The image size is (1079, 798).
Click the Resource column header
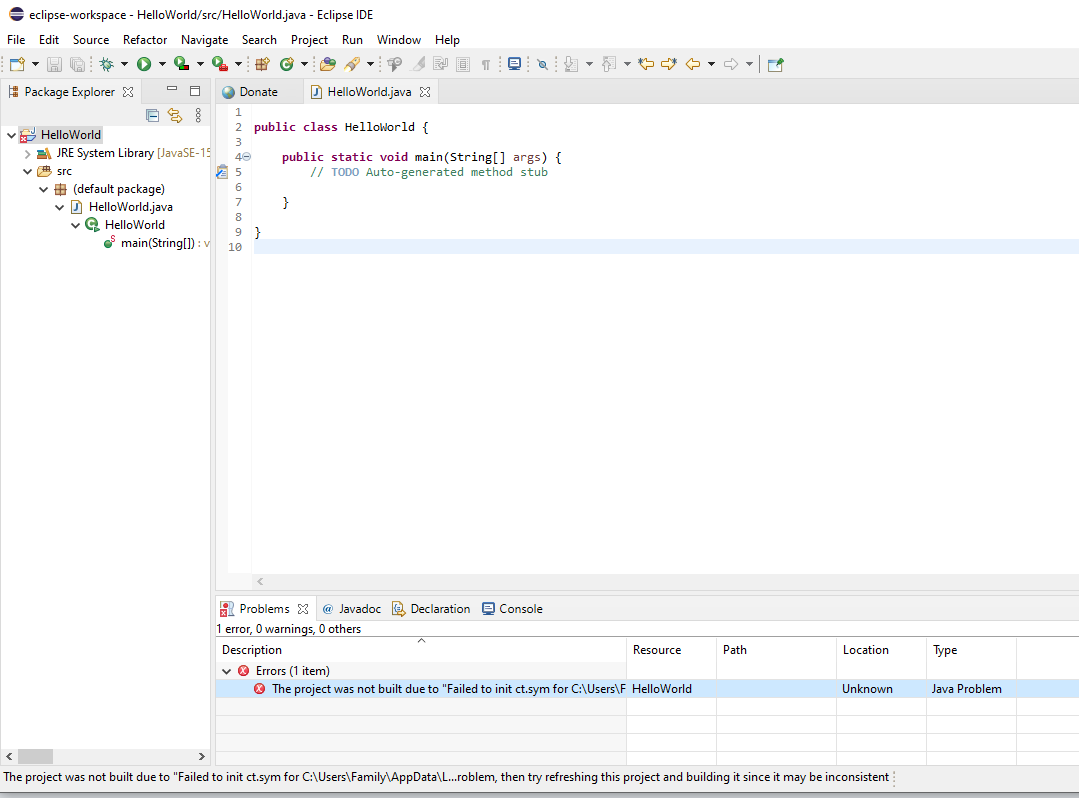[x=657, y=650]
